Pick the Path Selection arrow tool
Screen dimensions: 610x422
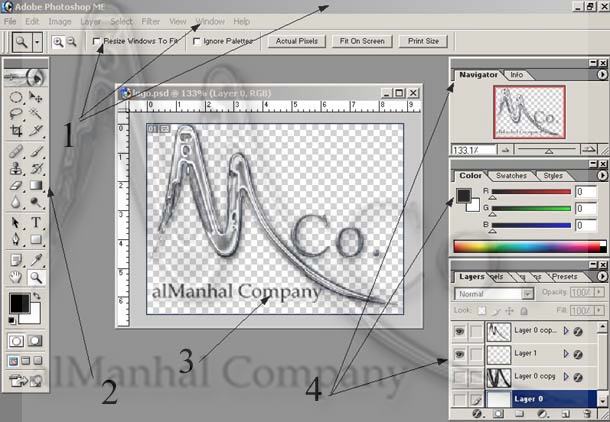[16, 222]
